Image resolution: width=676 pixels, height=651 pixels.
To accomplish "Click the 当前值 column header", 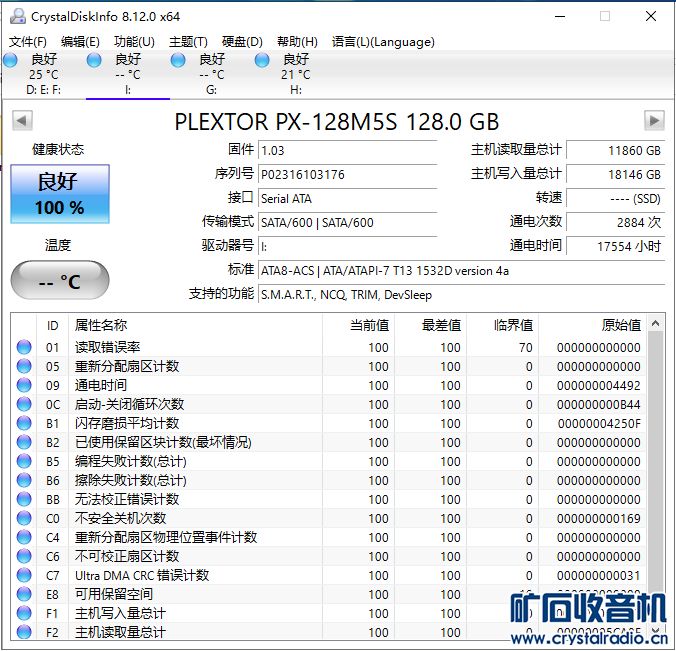I will click(358, 326).
